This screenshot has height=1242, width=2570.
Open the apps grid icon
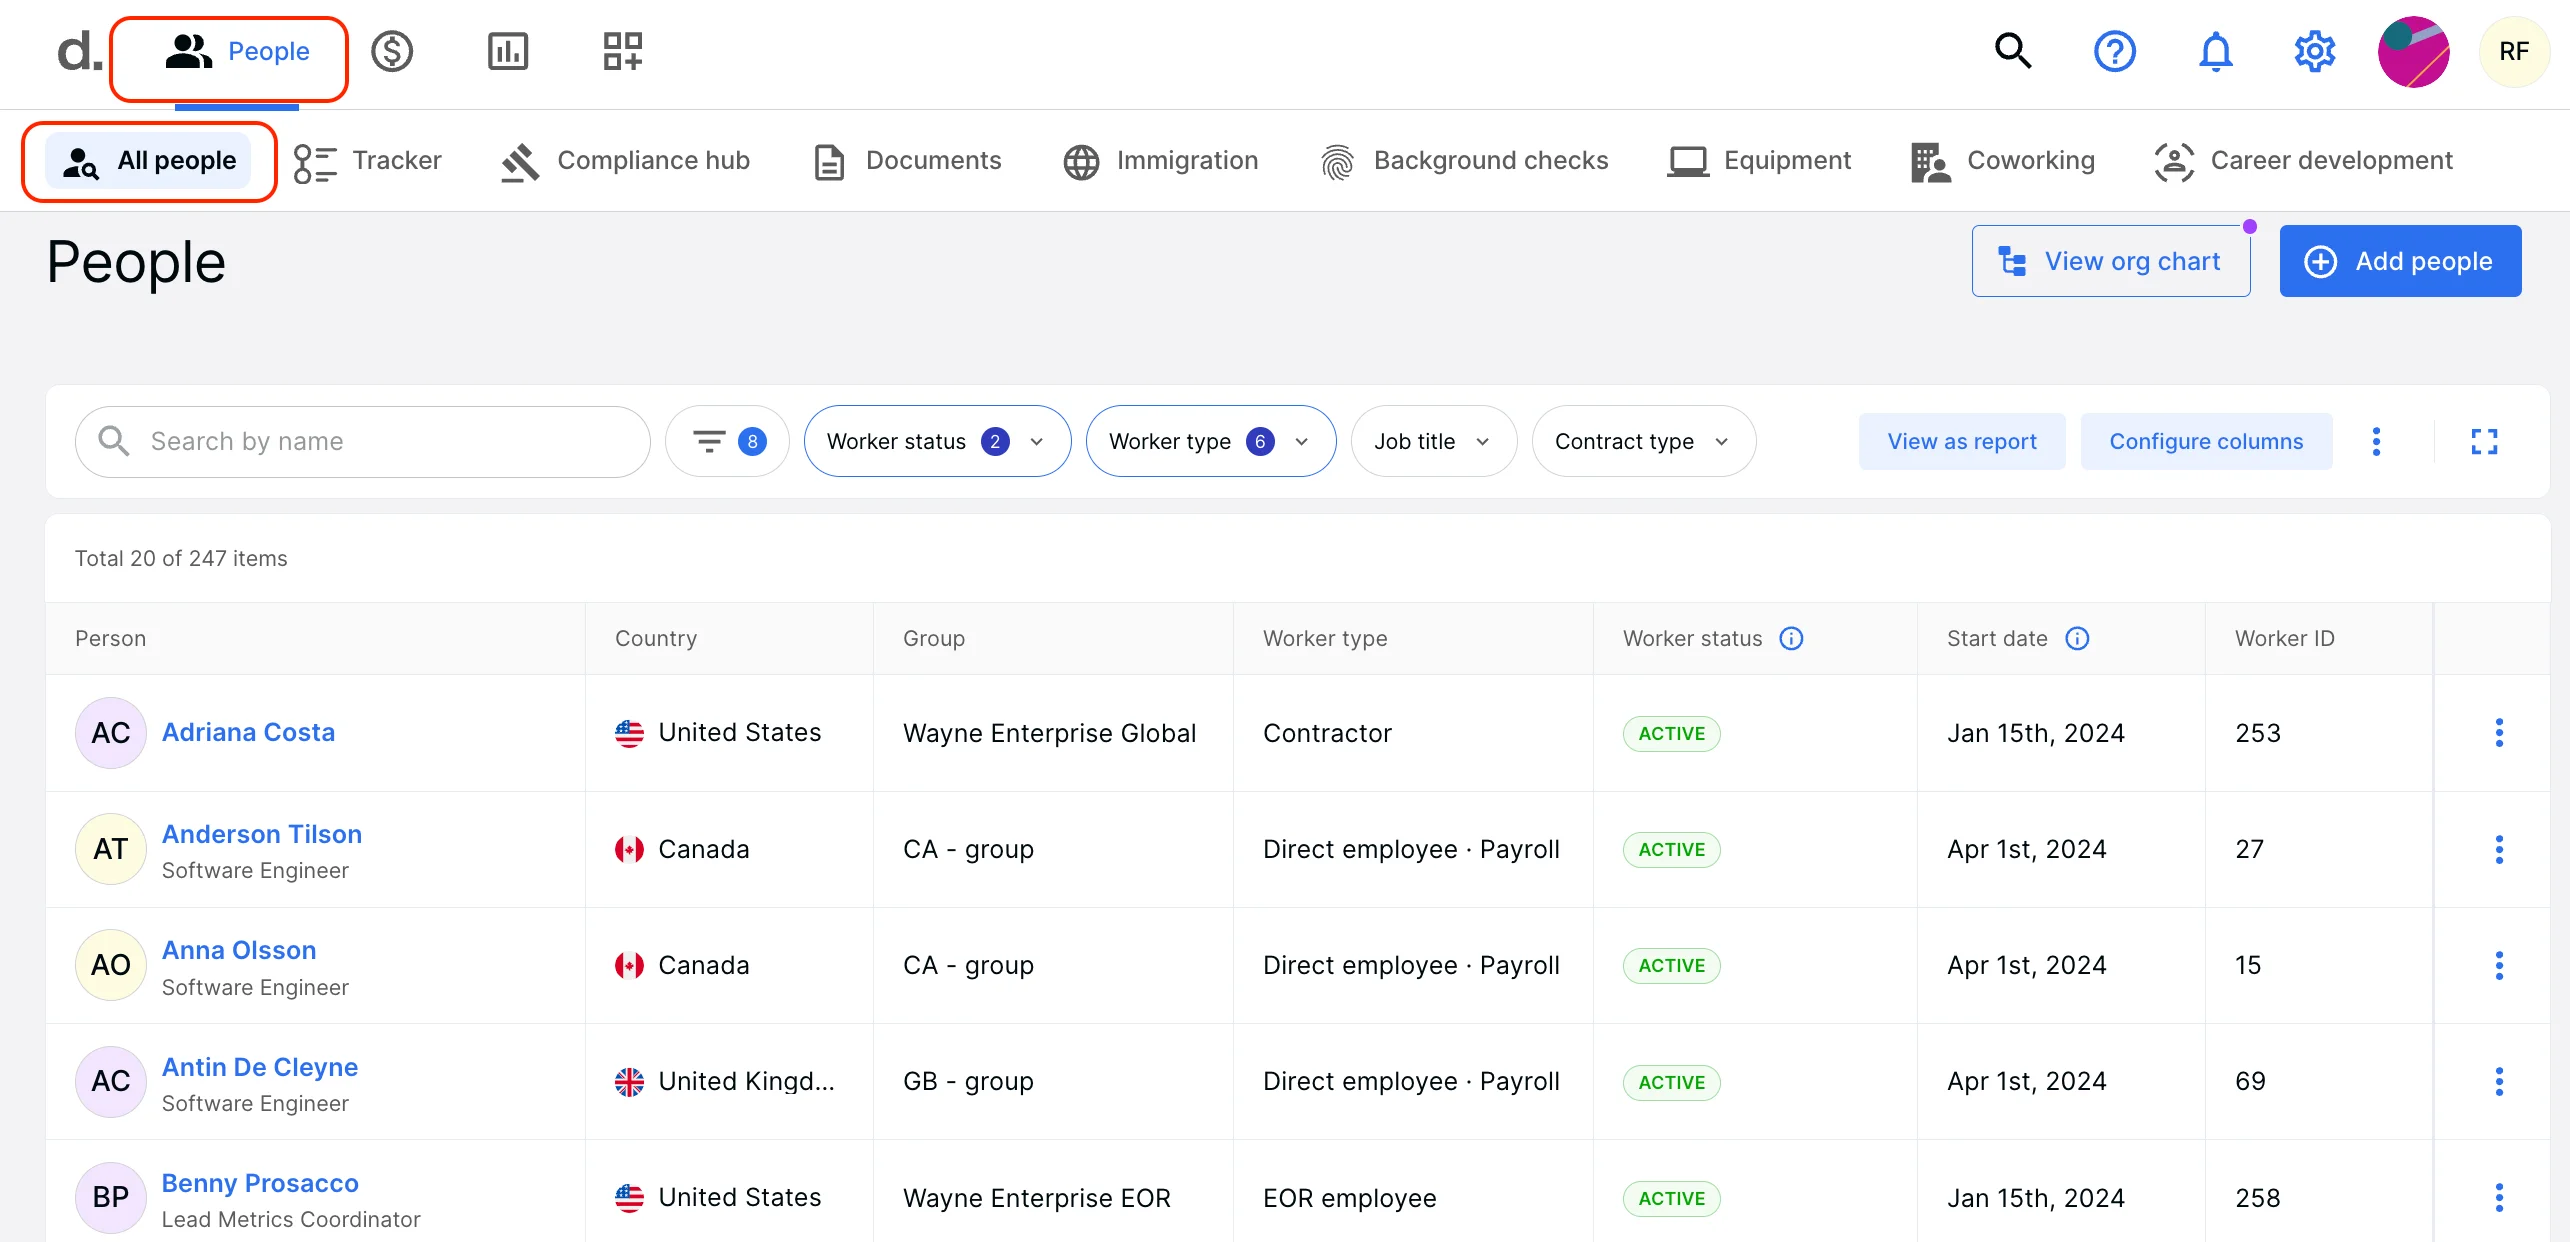click(621, 51)
